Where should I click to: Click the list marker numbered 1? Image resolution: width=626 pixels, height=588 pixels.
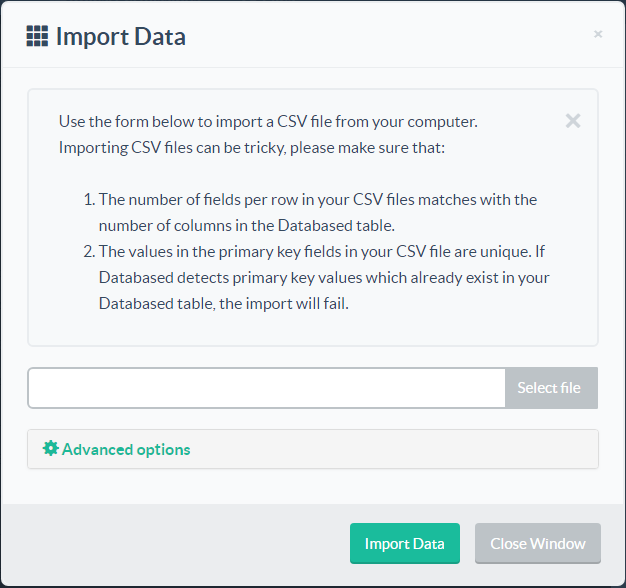pos(89,200)
